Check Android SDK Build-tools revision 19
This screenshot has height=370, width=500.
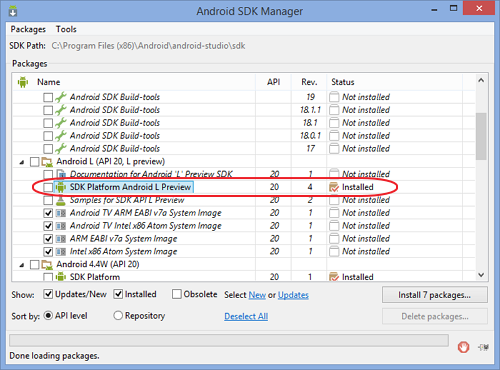[x=48, y=97]
